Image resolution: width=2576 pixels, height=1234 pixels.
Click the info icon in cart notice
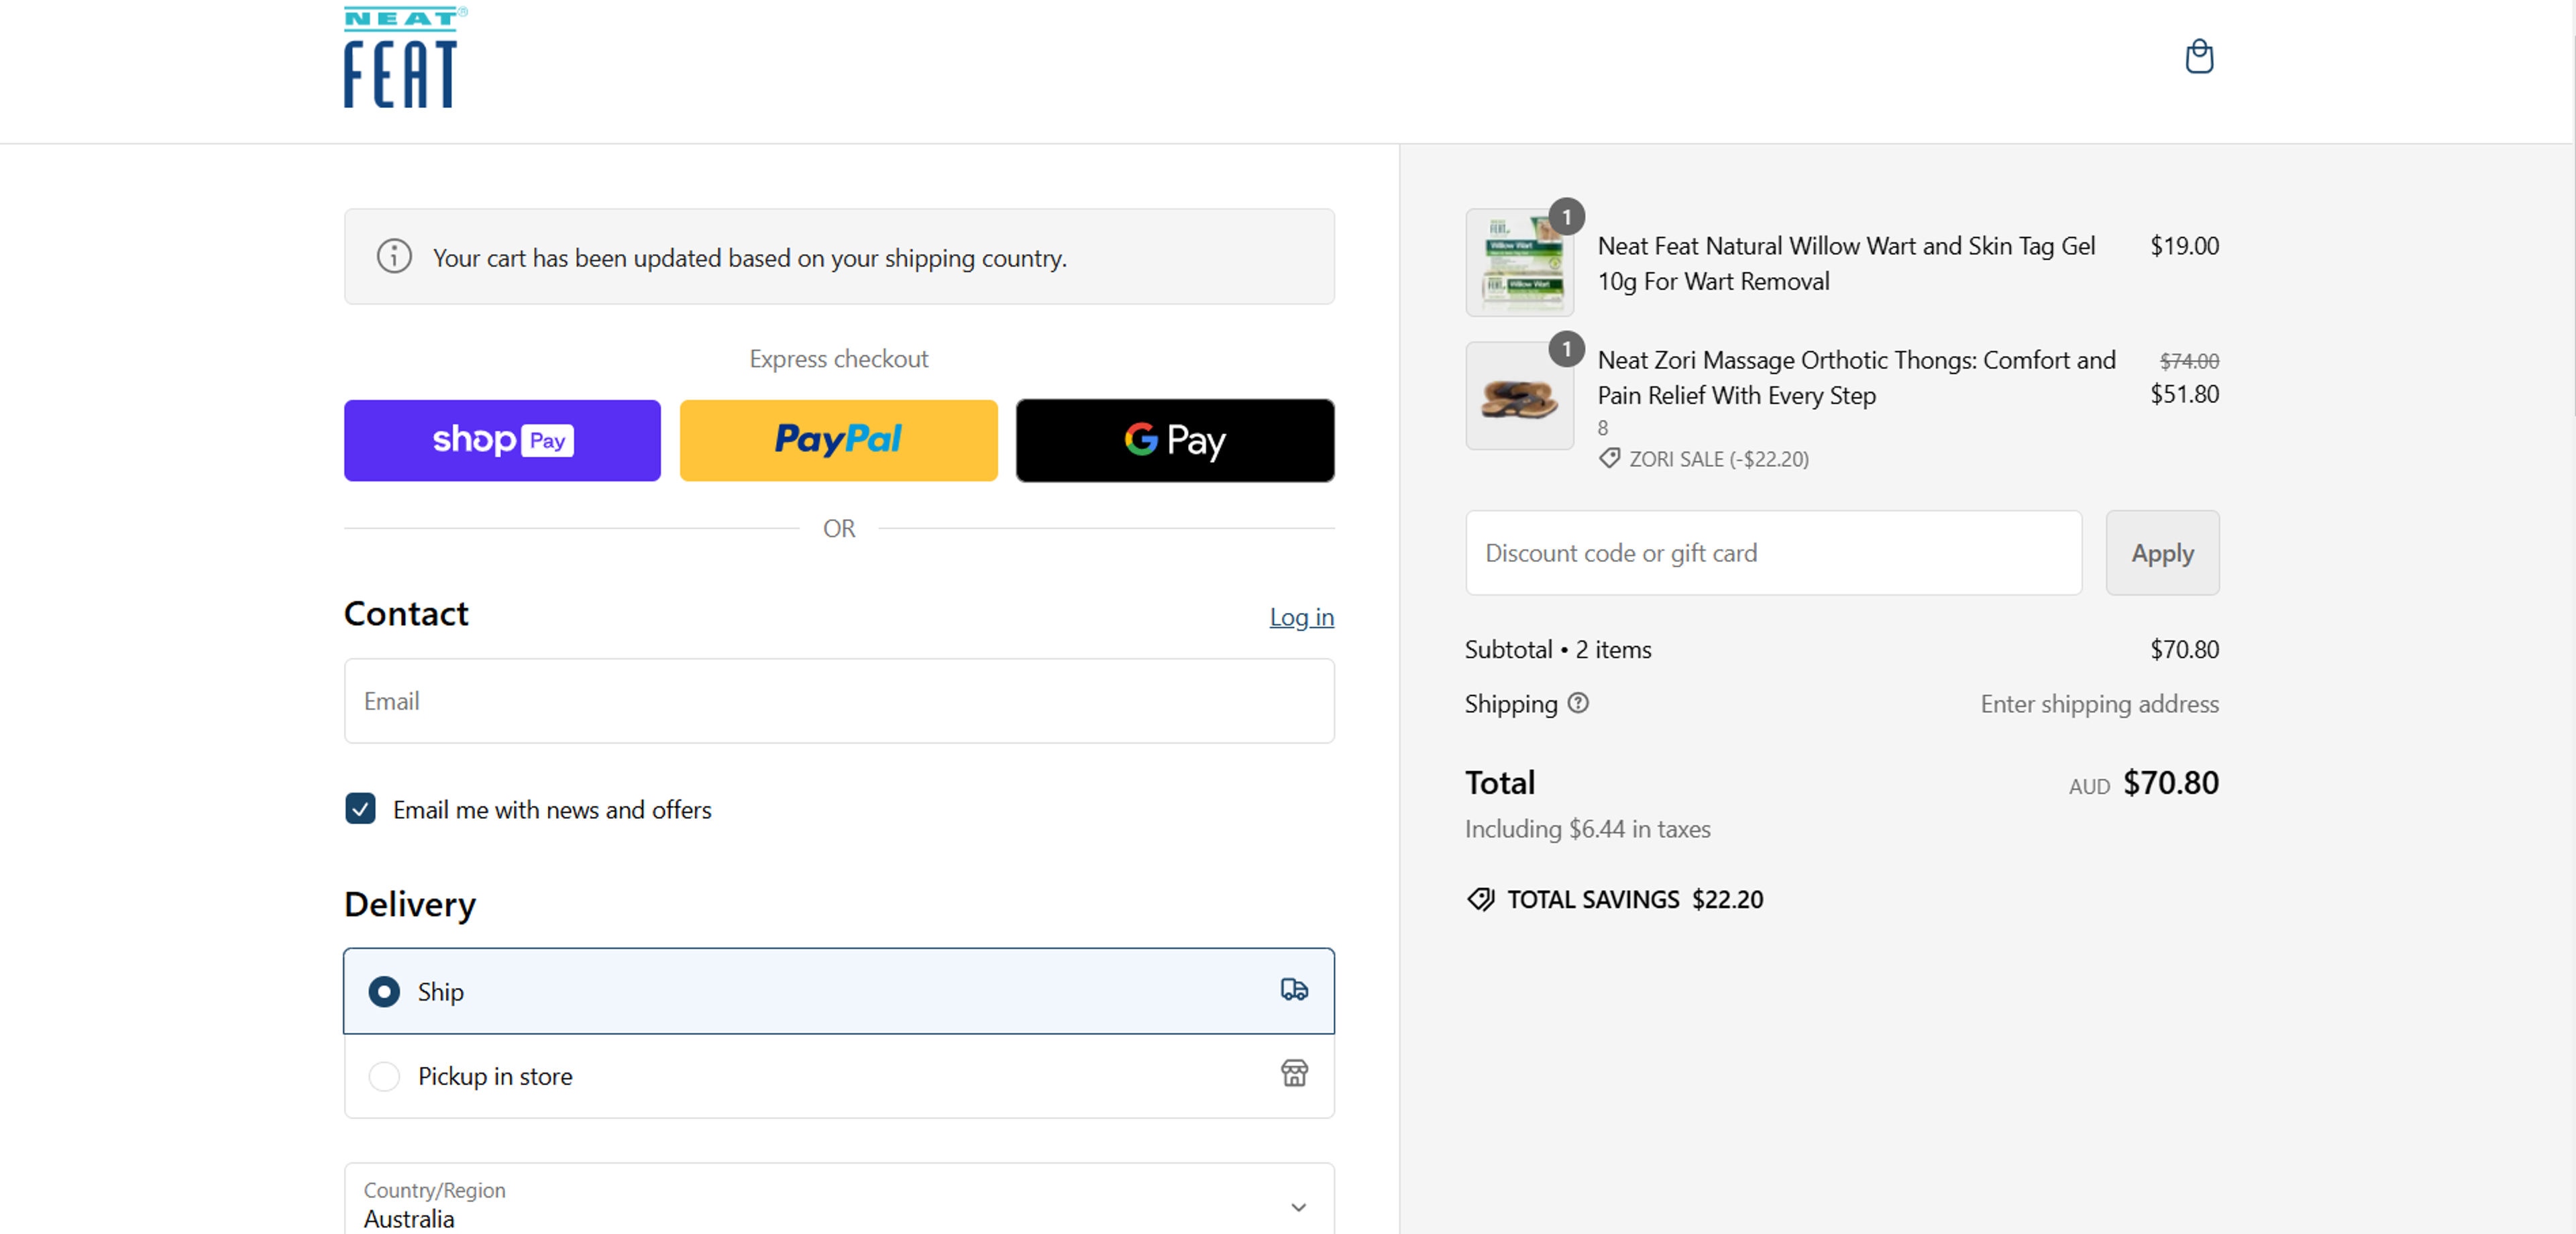[394, 257]
